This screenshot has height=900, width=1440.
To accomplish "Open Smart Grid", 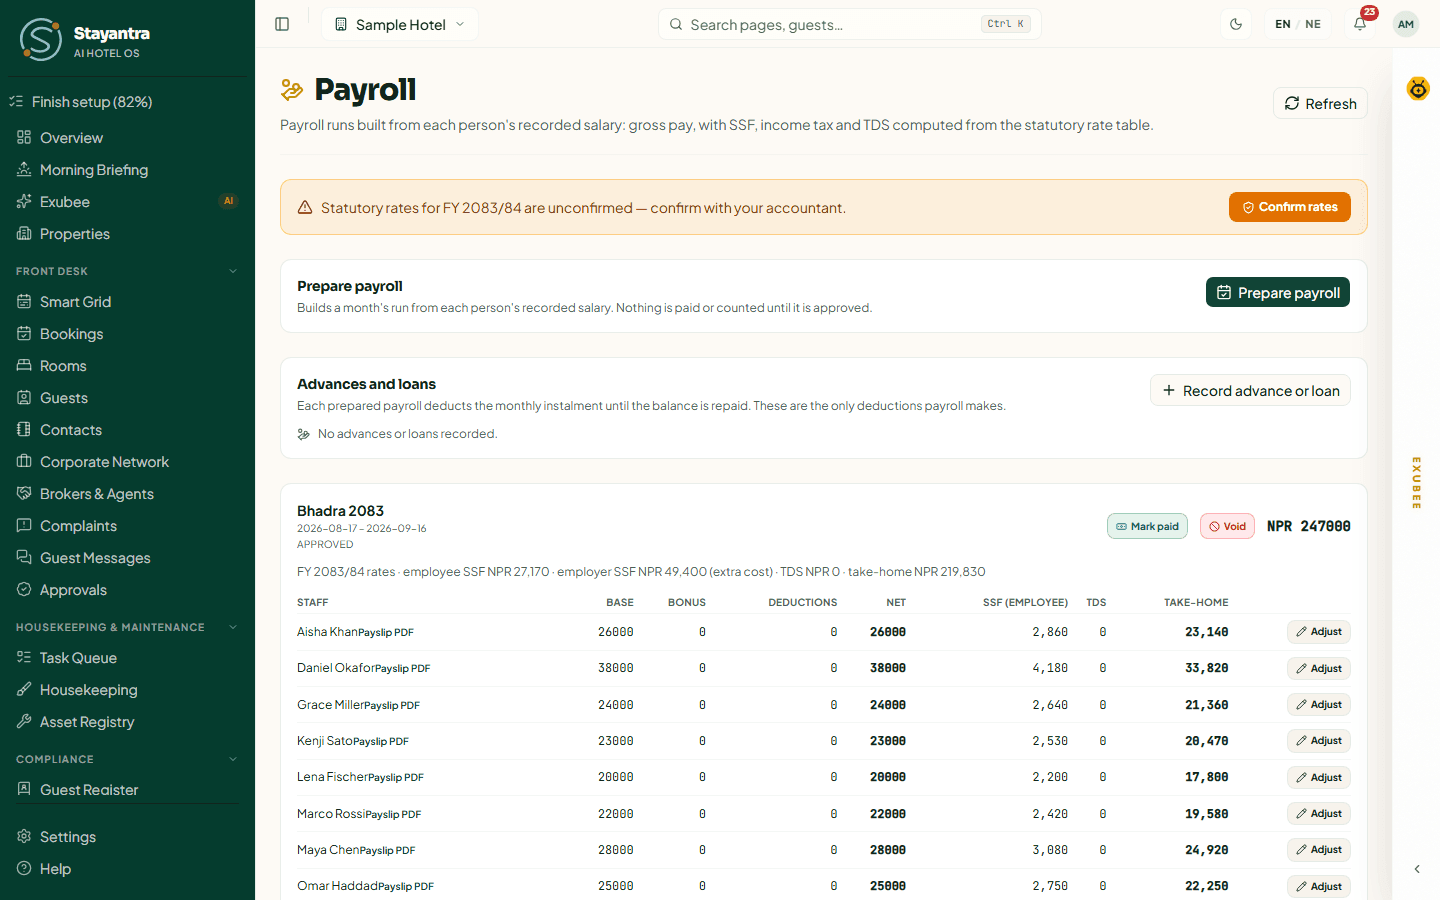I will click(127, 302).
